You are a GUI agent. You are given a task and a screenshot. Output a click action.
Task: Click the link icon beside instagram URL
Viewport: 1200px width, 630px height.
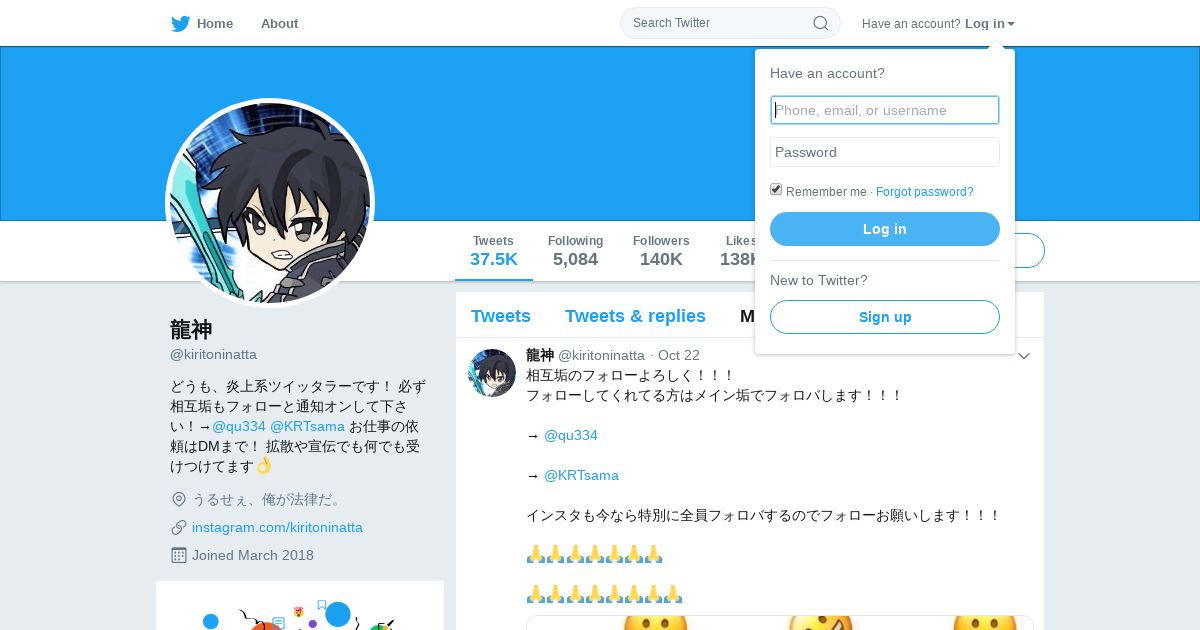point(179,527)
